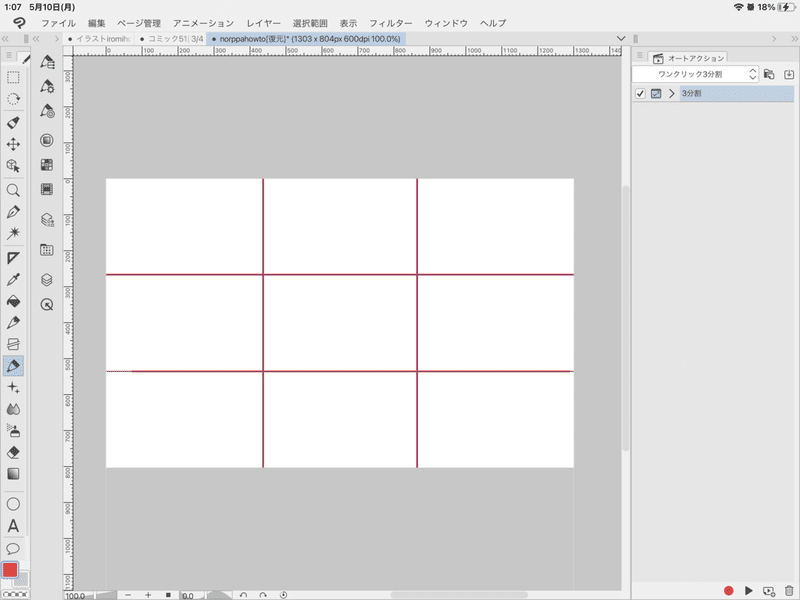Open the Tool Property palette icon

pyautogui.click(x=47, y=86)
